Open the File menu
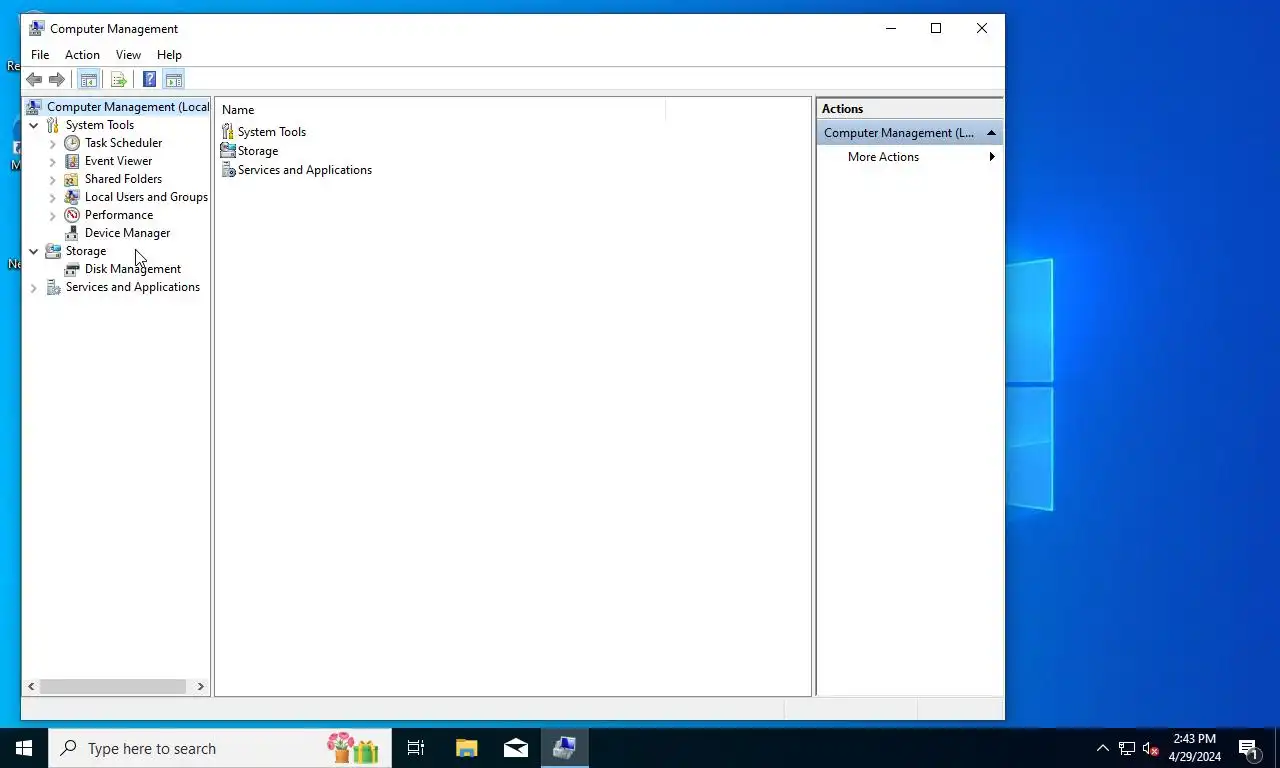 (x=40, y=55)
